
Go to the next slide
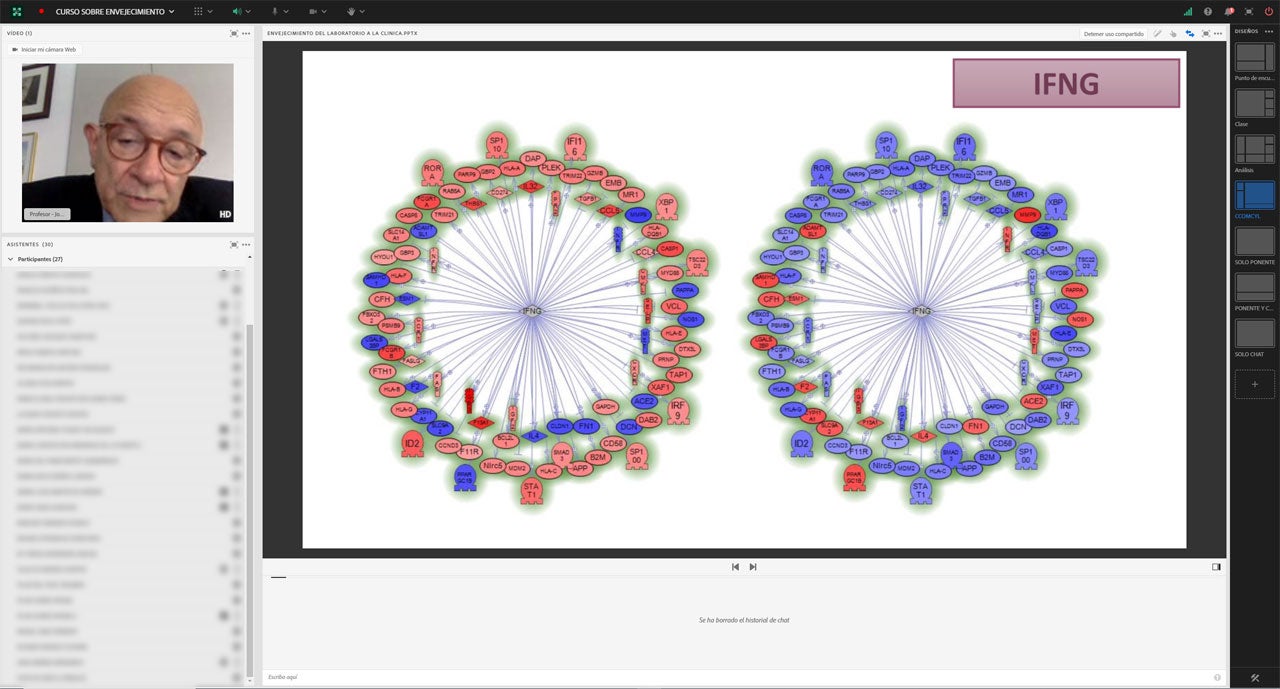point(753,567)
